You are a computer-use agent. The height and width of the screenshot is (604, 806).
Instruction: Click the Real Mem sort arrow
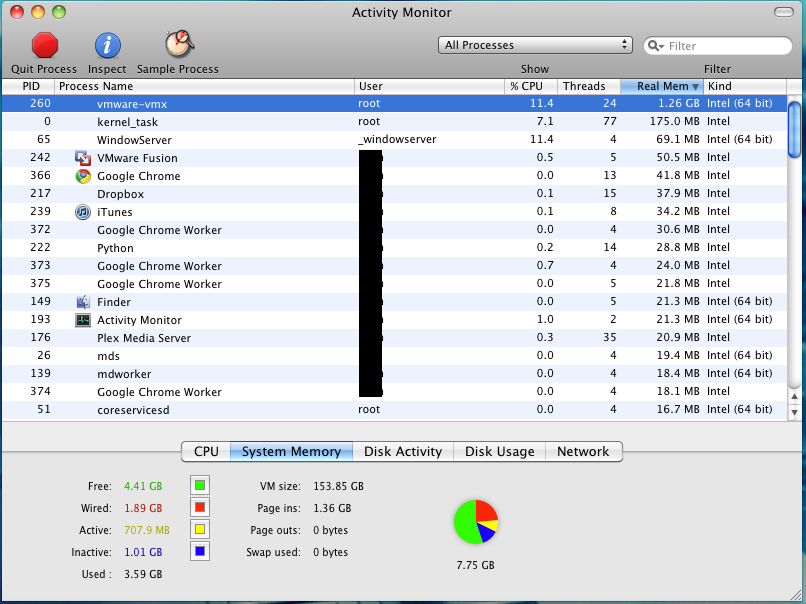pyautogui.click(x=695, y=87)
